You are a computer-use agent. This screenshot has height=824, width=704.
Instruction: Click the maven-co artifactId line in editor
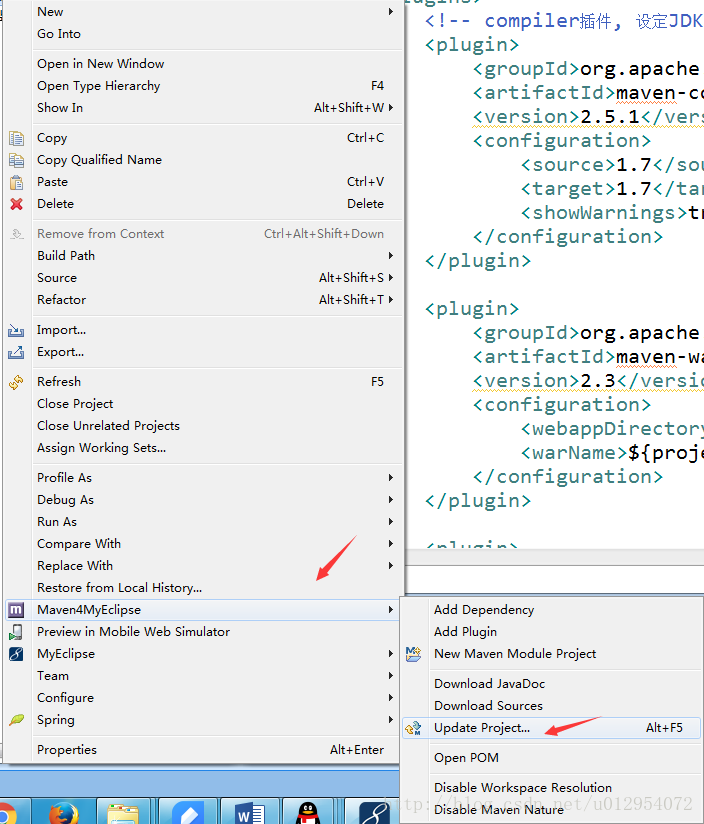588,93
